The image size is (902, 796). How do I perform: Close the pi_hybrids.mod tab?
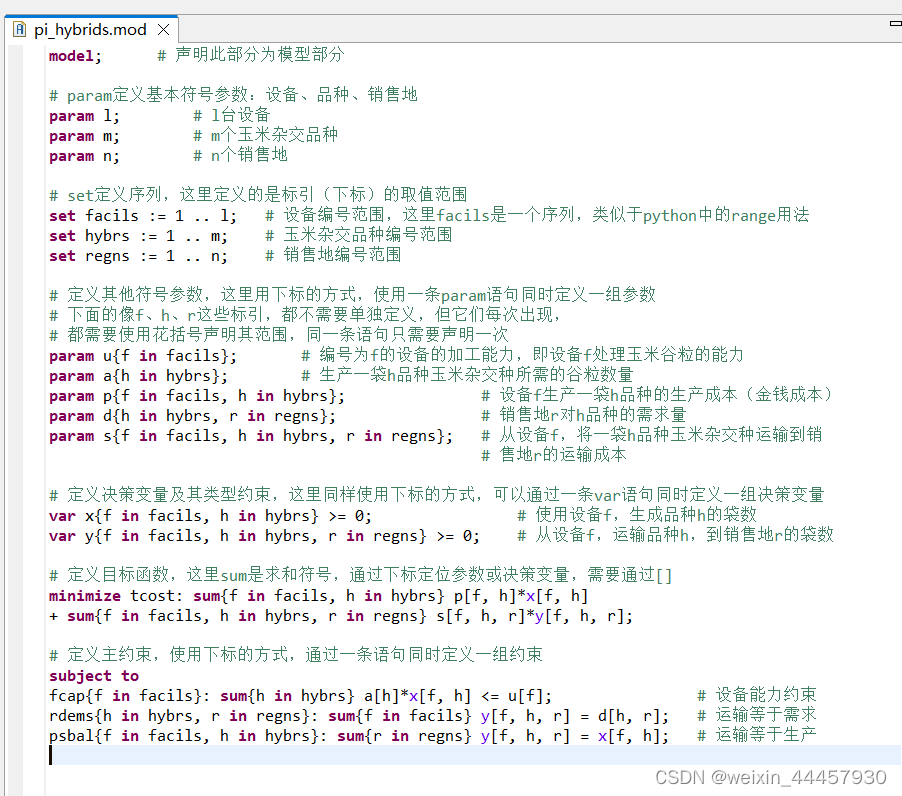[164, 29]
